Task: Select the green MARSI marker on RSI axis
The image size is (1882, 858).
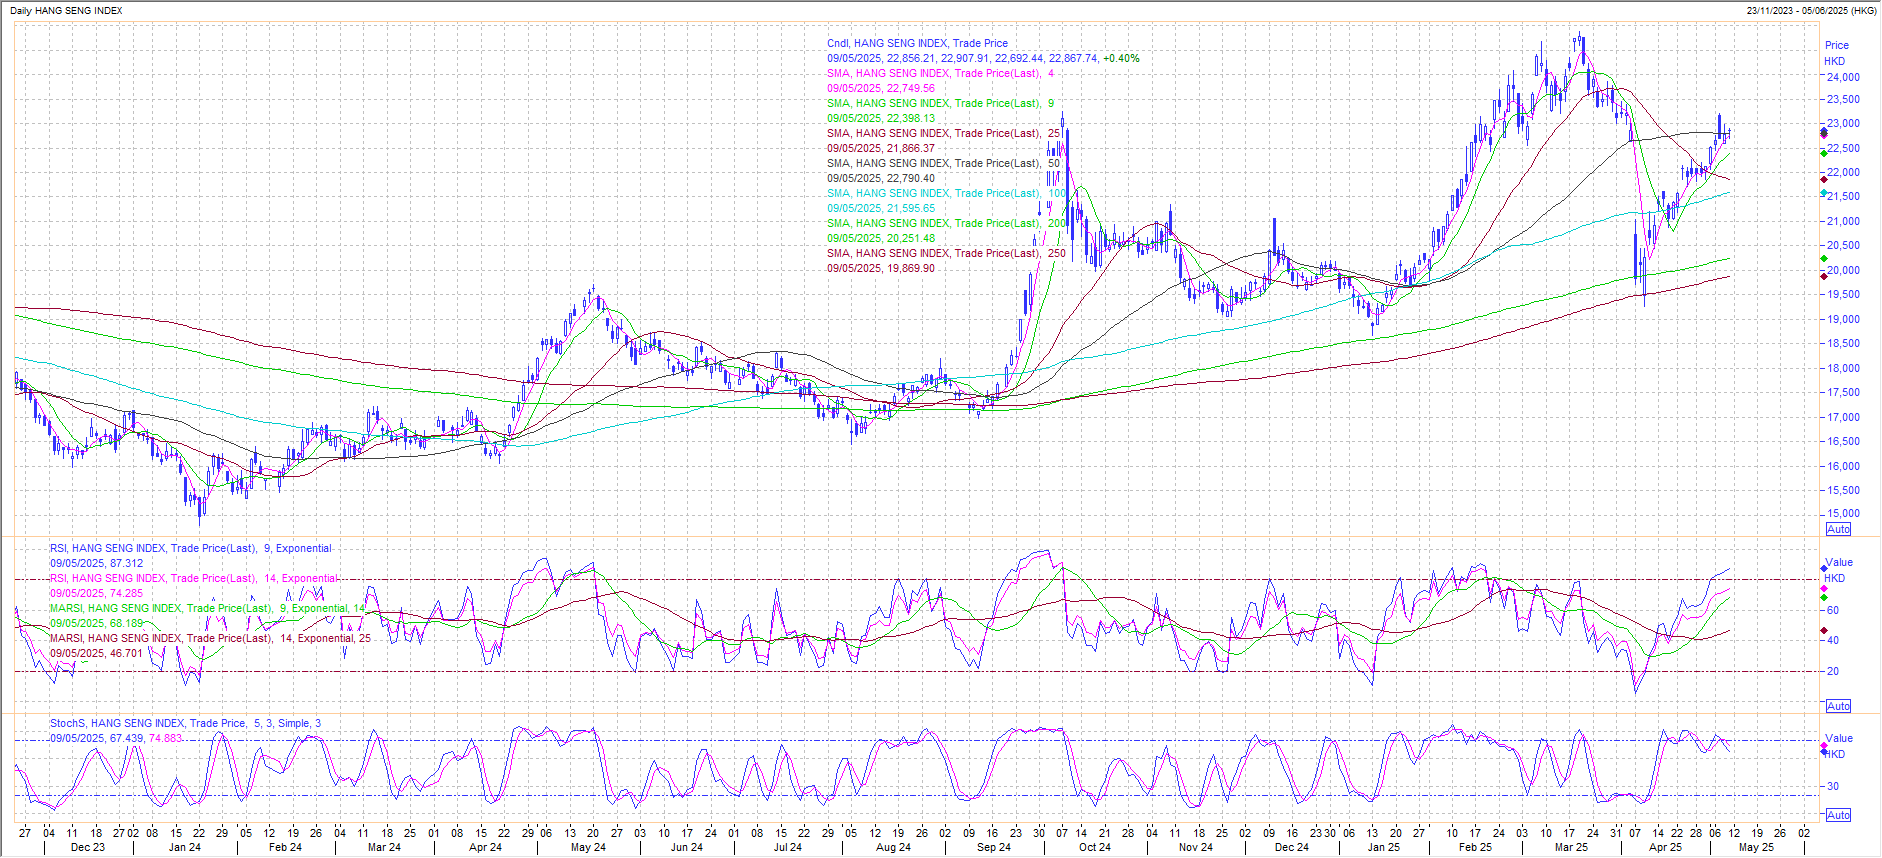Action: pyautogui.click(x=1824, y=597)
